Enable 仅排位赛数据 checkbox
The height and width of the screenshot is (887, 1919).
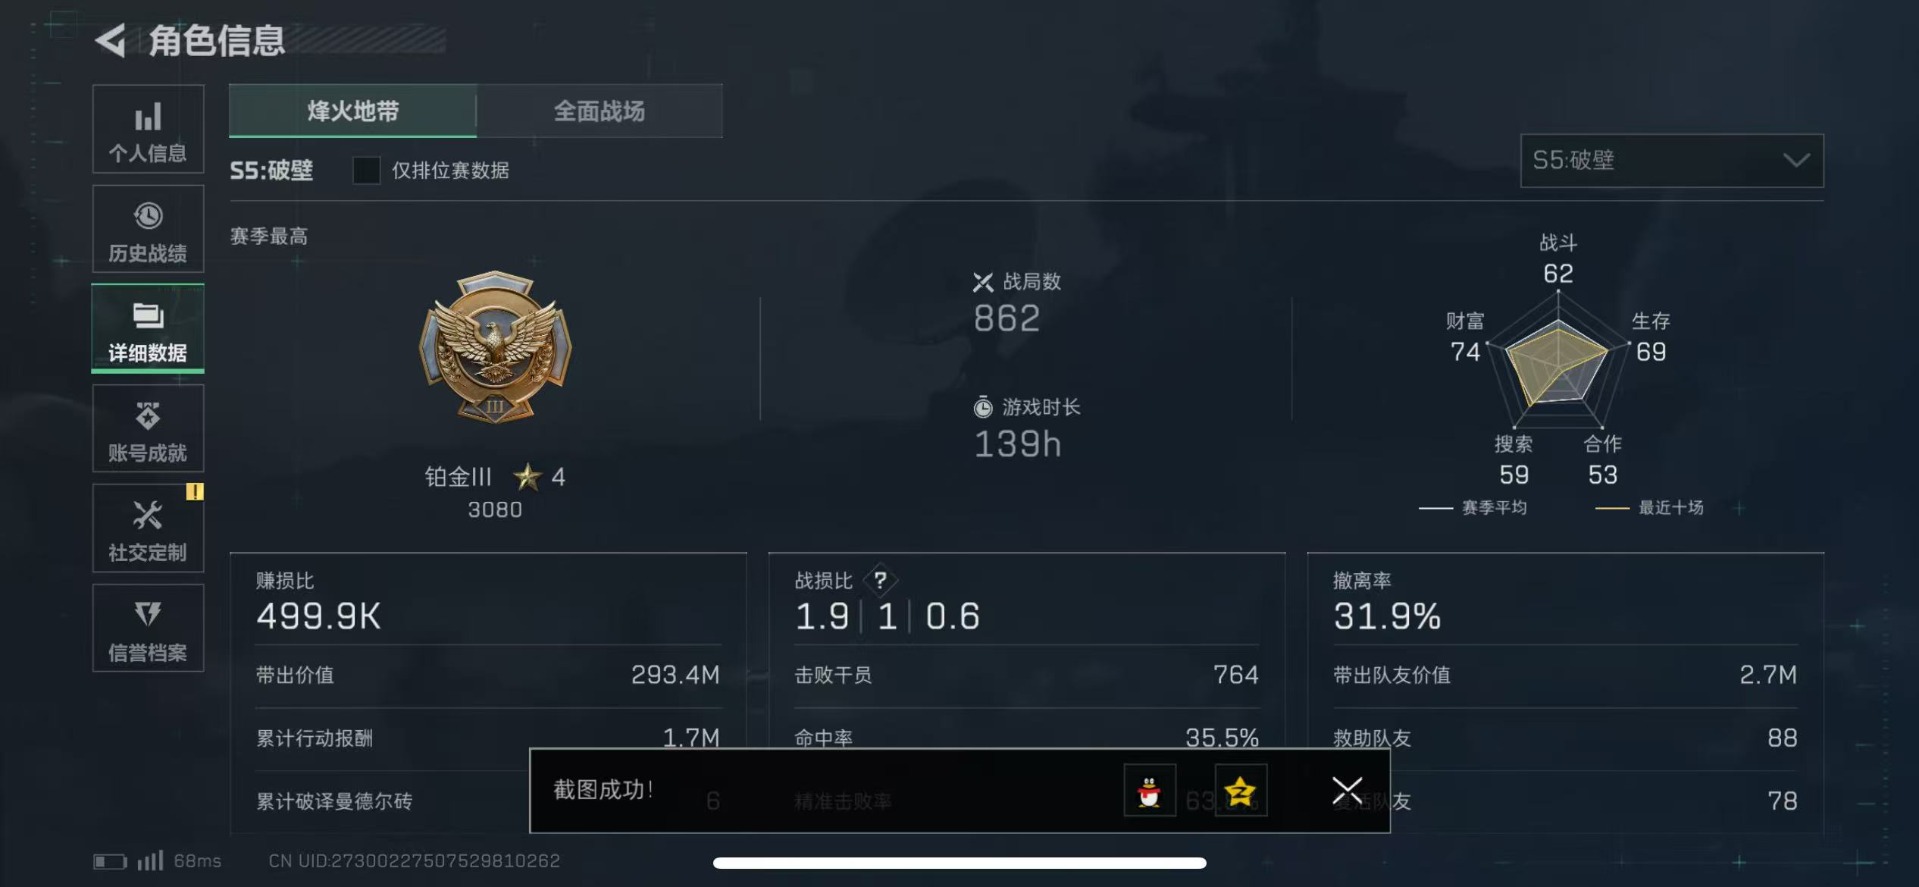pos(366,170)
